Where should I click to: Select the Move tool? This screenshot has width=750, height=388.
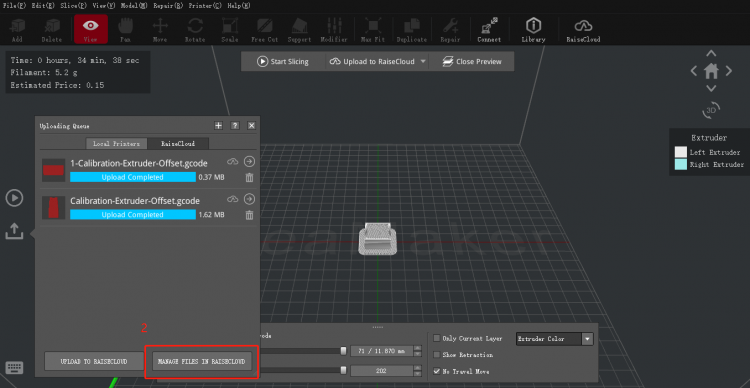(160, 30)
